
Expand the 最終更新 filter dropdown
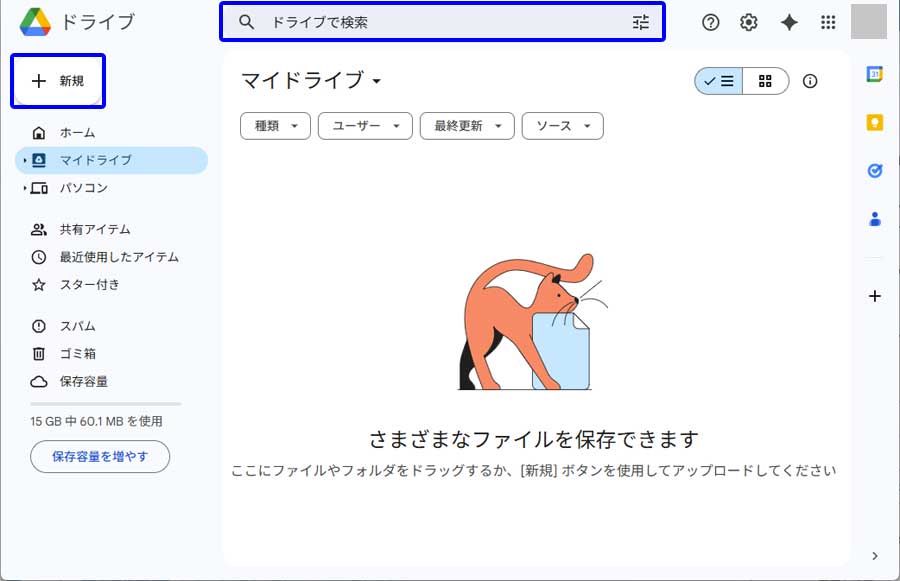point(467,126)
